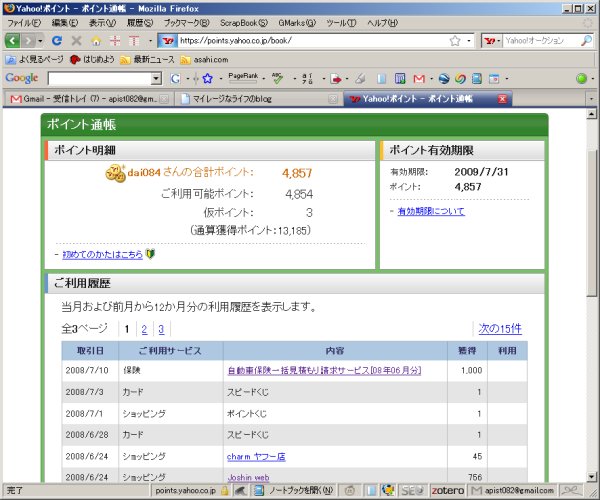Click the green status circle icon

[581, 79]
